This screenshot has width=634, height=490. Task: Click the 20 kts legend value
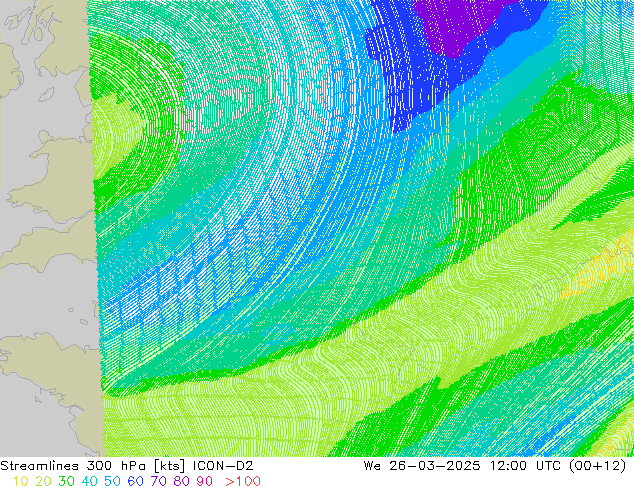(x=43, y=481)
